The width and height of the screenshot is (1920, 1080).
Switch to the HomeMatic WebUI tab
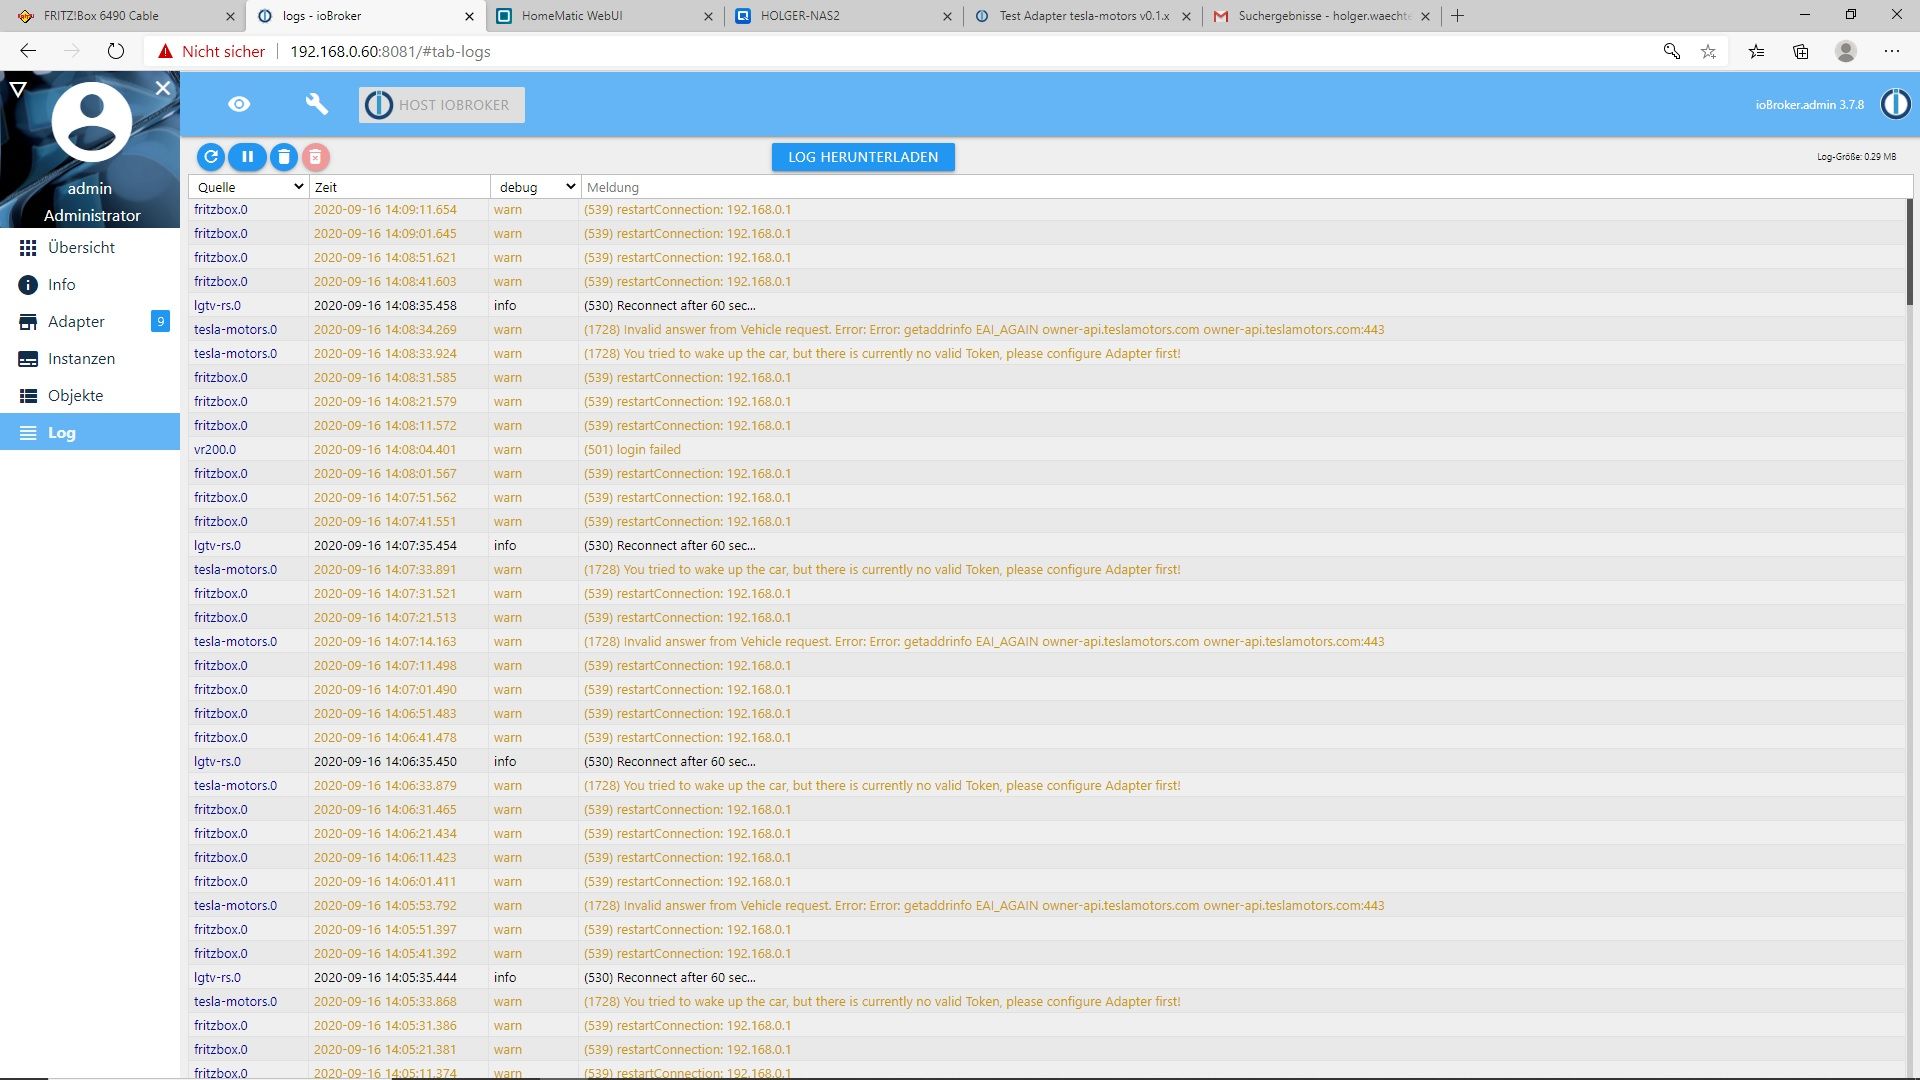572,16
